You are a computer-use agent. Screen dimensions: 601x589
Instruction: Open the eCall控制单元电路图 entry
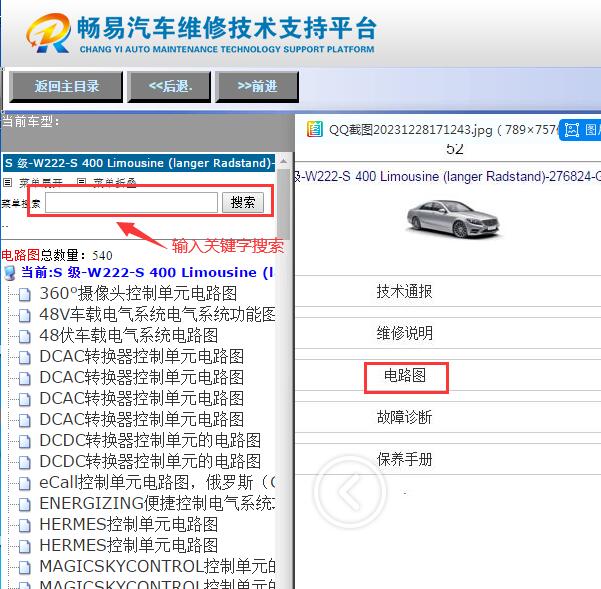point(157,483)
